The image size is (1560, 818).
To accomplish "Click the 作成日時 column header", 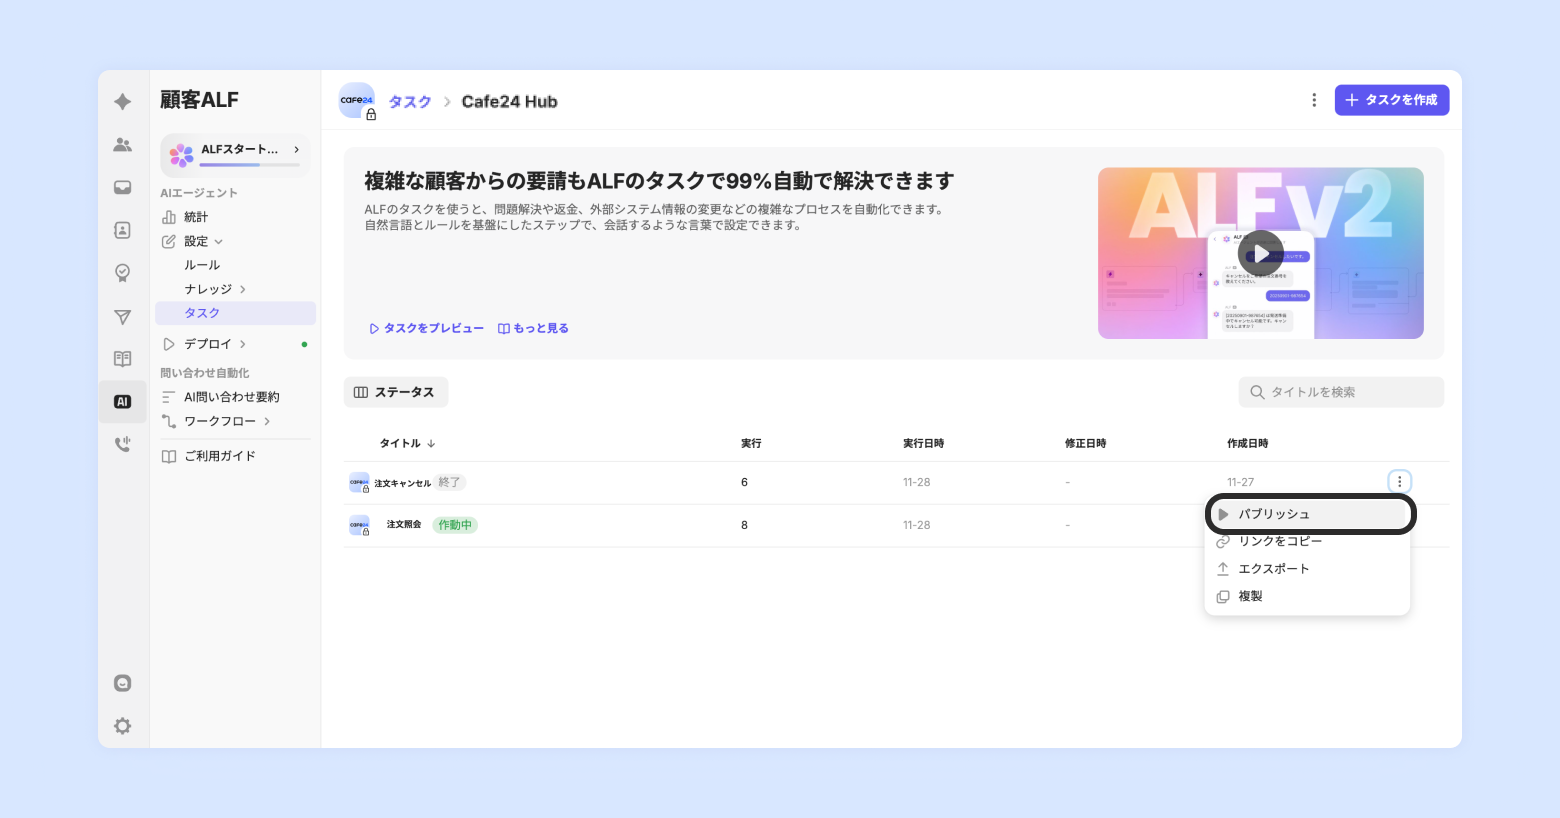I will coord(1247,443).
